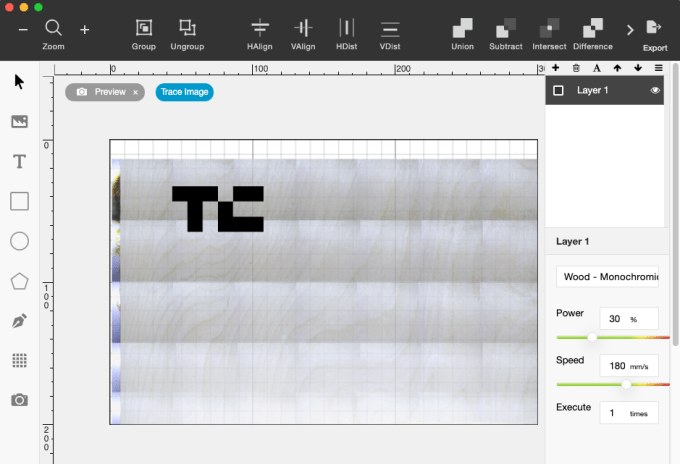This screenshot has height=464, width=680.
Task: Click the Export button
Action: click(655, 36)
